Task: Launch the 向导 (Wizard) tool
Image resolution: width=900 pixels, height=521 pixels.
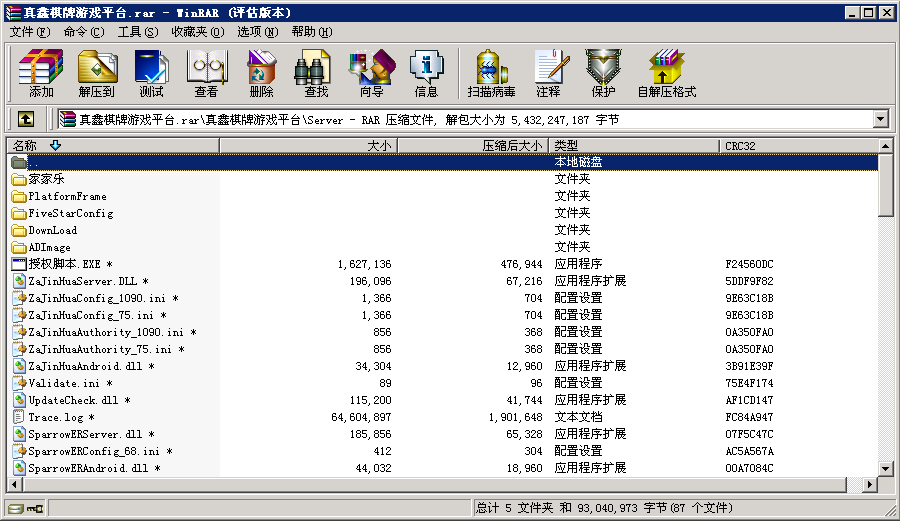Action: [x=371, y=73]
